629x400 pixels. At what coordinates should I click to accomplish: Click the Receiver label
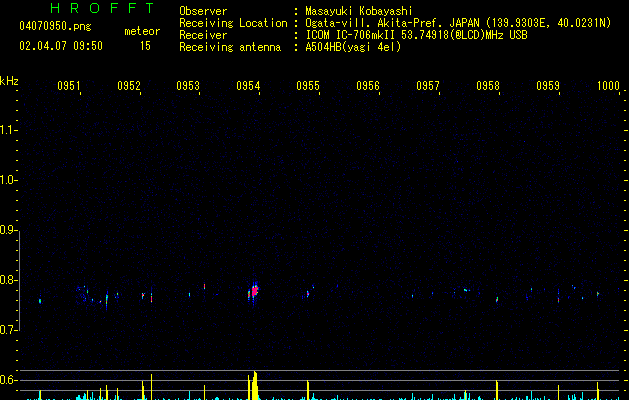(203, 35)
